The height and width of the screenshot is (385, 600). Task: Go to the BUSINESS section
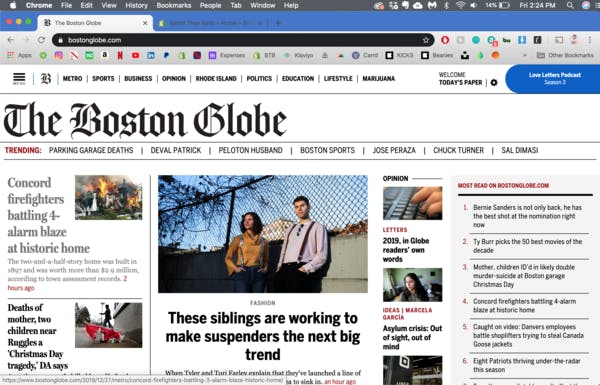tap(138, 78)
